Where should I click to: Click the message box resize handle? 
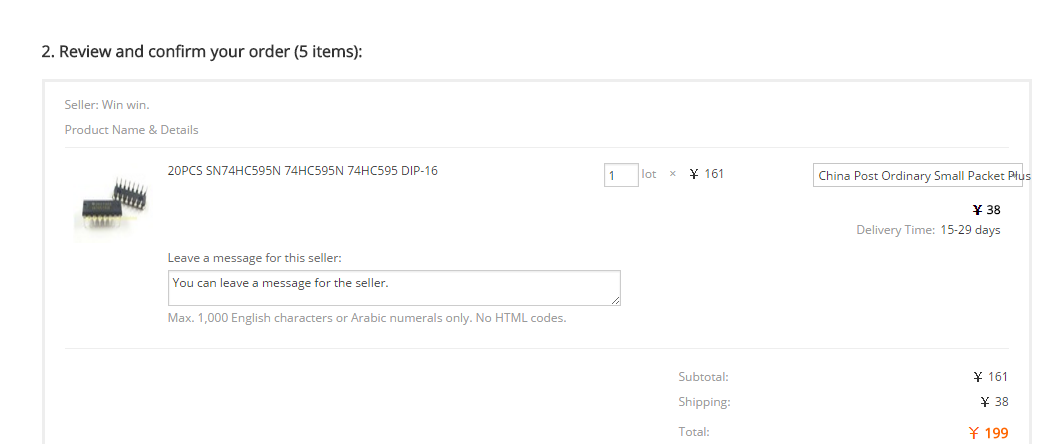616,301
